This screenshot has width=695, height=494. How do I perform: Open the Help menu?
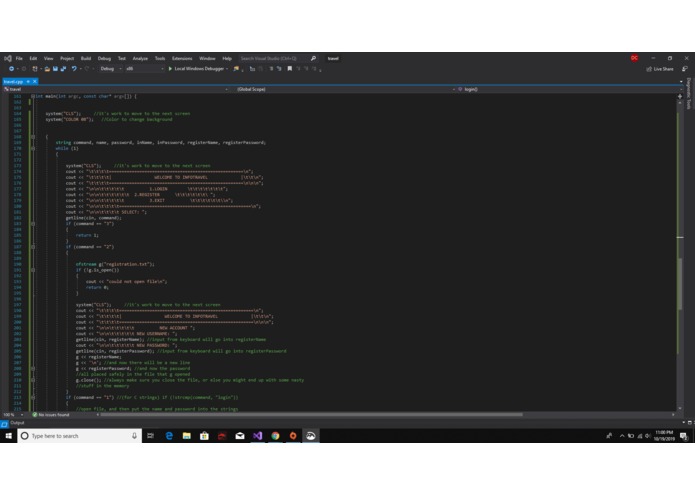pyautogui.click(x=227, y=58)
